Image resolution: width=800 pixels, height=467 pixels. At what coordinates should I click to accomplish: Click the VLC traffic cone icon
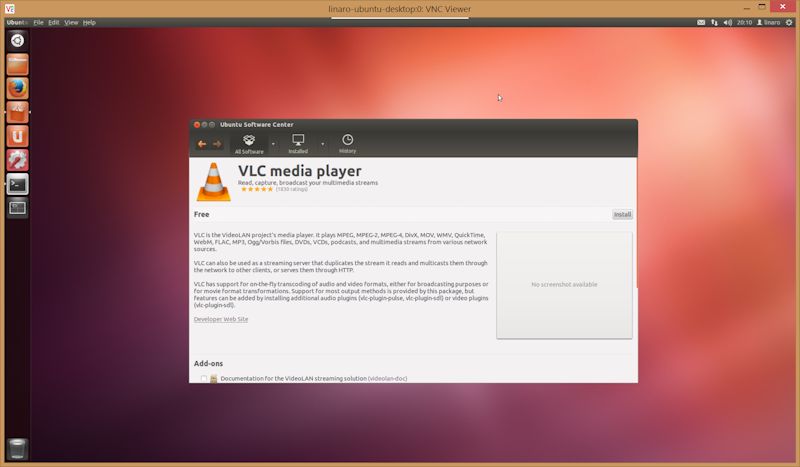tap(214, 182)
